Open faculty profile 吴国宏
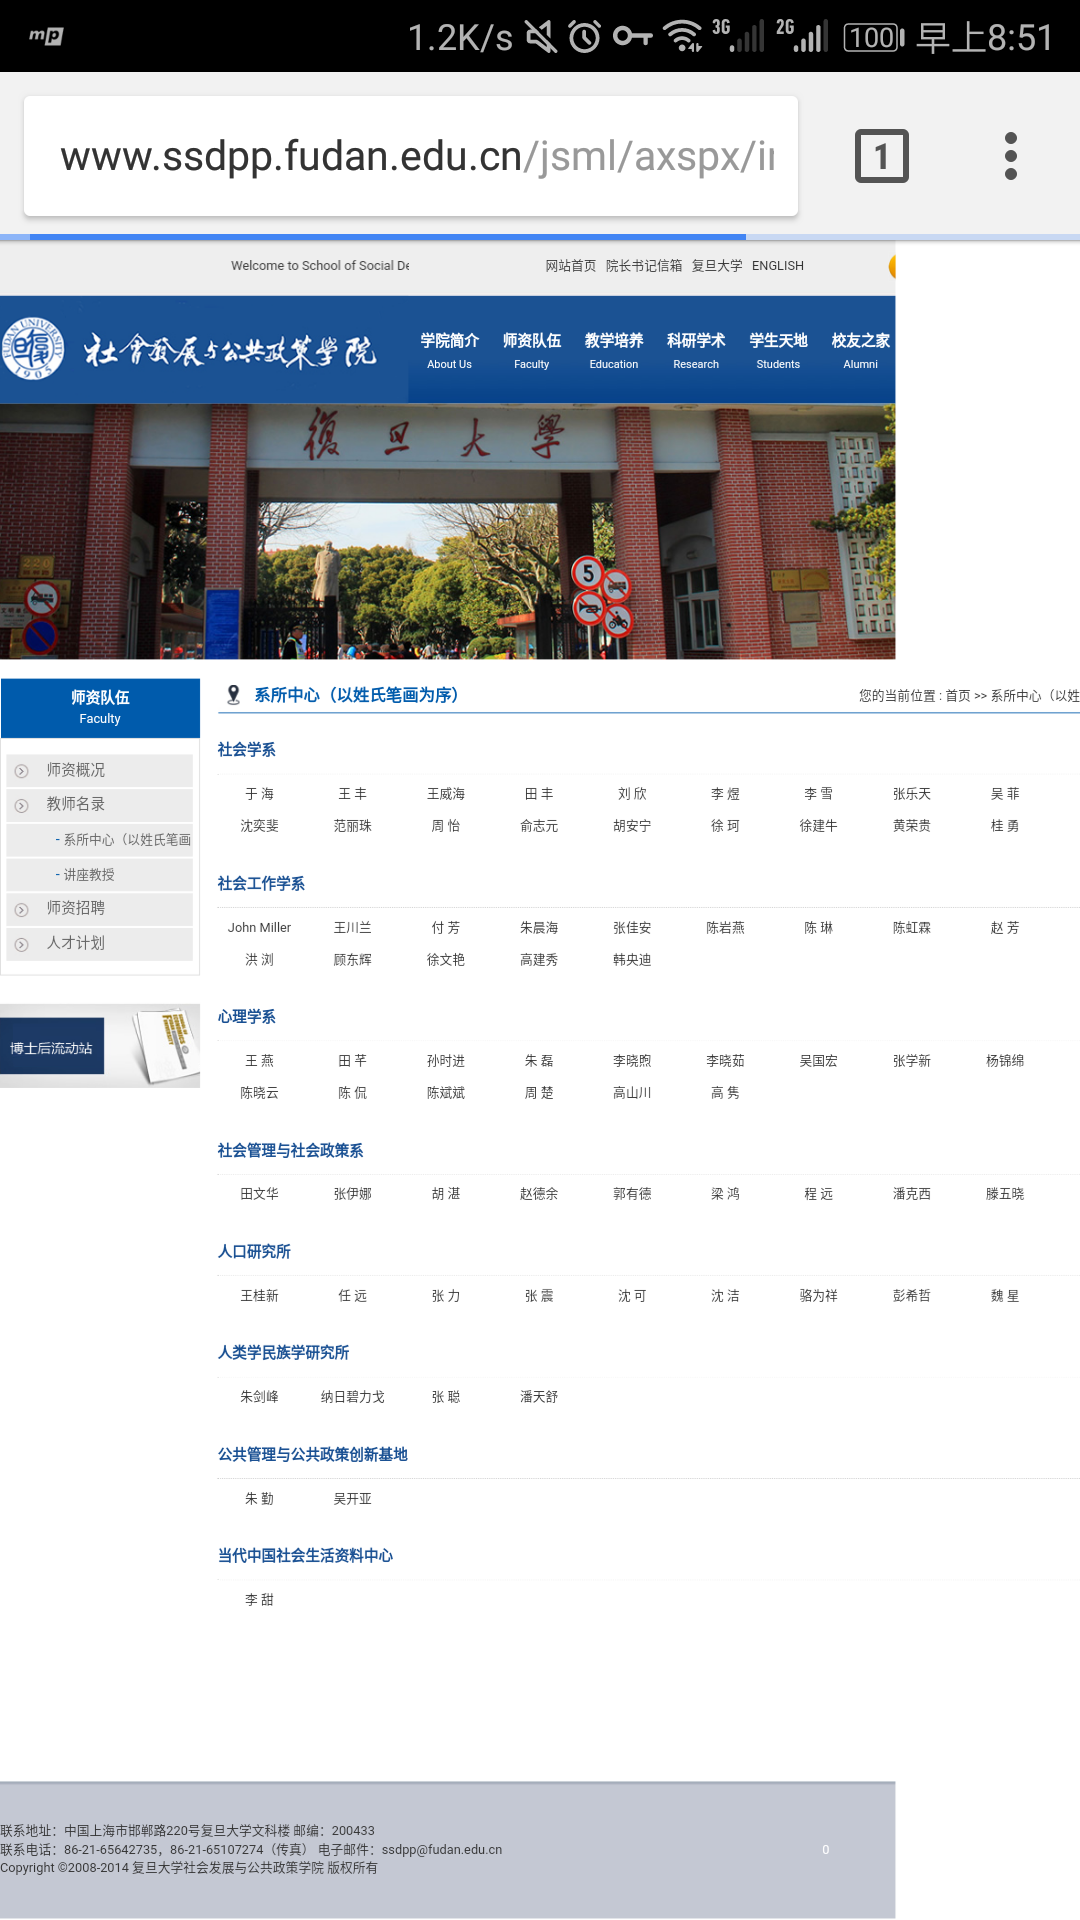Image resolution: width=1080 pixels, height=1920 pixels. [819, 1061]
